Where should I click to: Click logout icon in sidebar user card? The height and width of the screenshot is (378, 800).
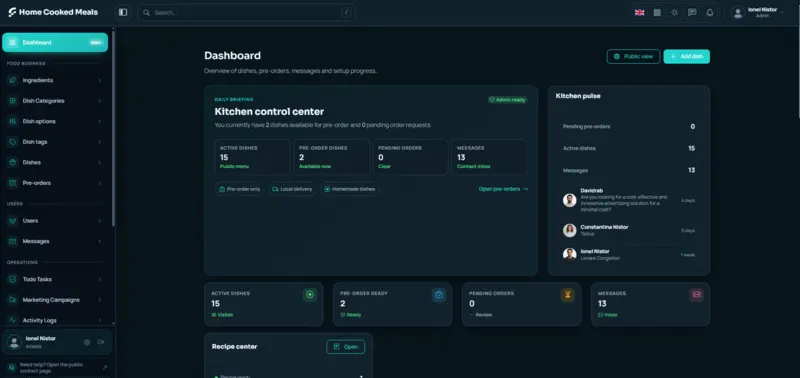101,342
